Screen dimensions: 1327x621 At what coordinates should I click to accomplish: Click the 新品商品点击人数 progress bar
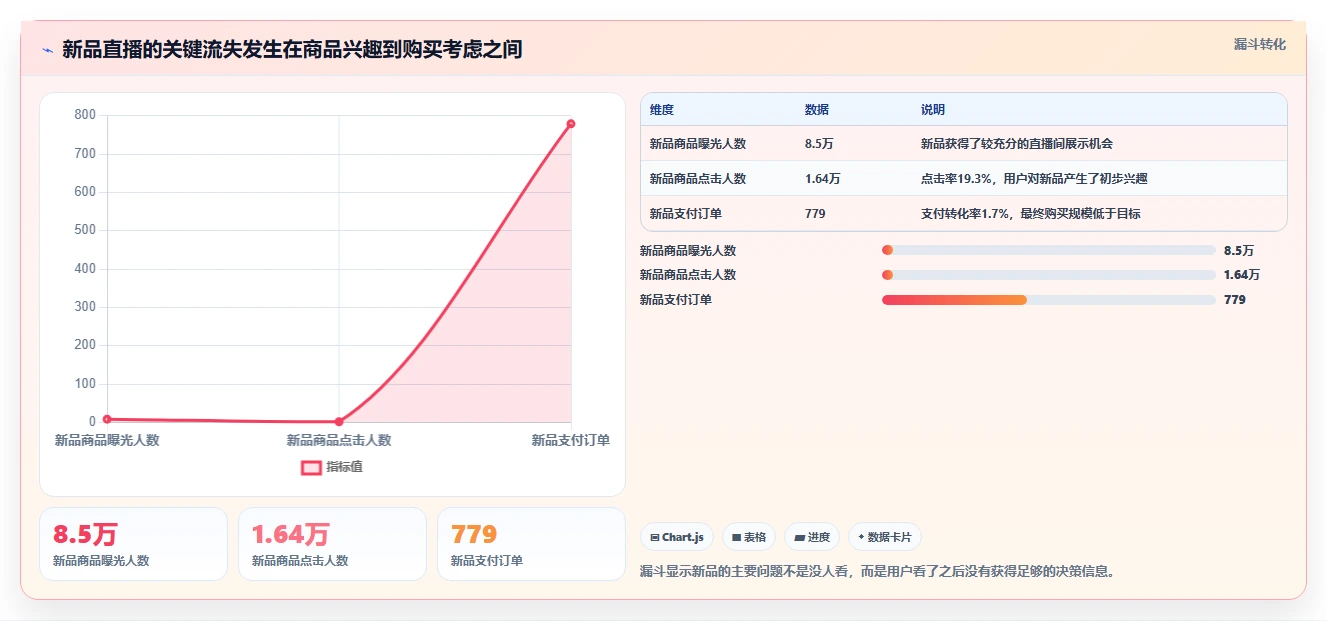[x=1048, y=275]
